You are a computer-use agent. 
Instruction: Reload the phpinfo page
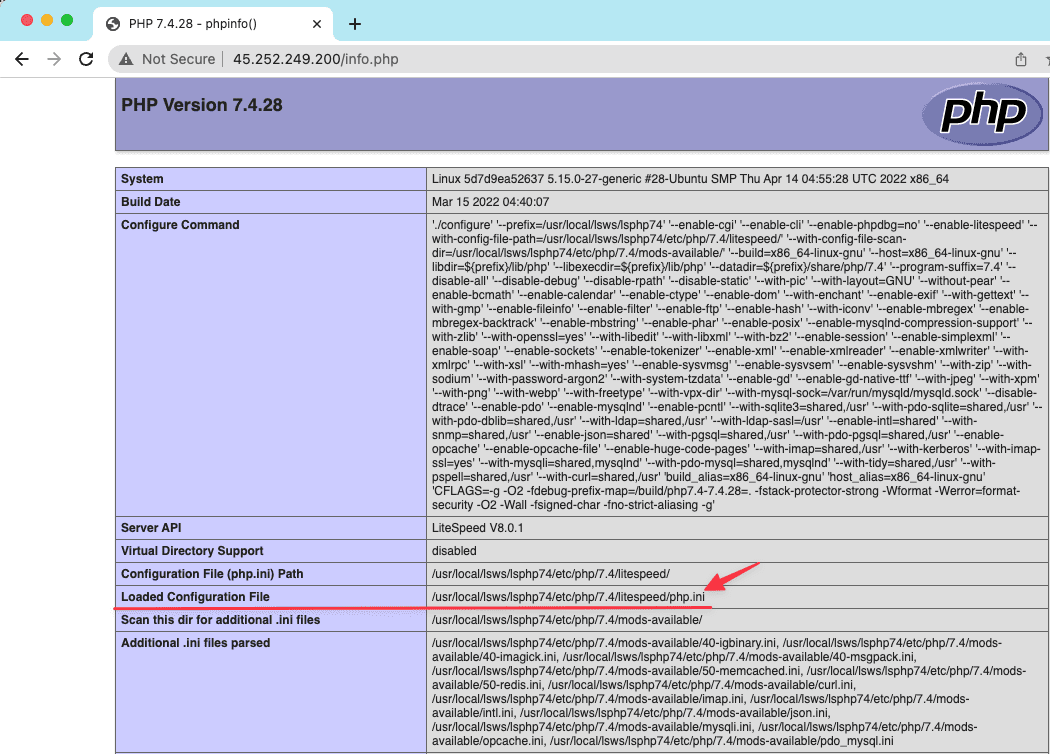(x=86, y=59)
